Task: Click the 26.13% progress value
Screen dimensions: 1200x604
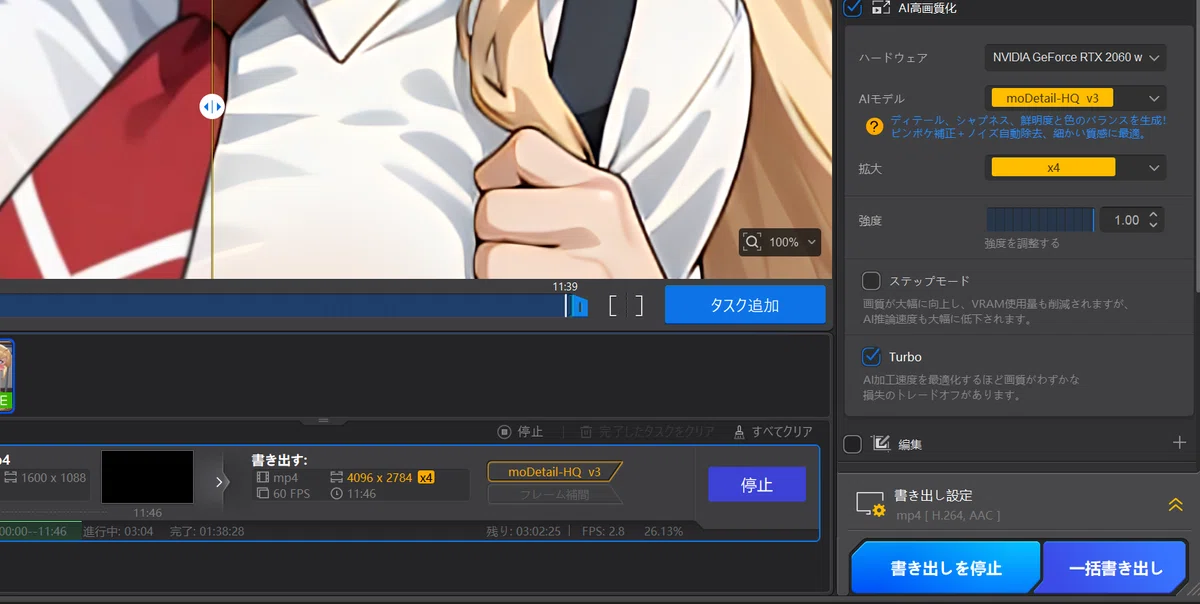Action: click(664, 531)
